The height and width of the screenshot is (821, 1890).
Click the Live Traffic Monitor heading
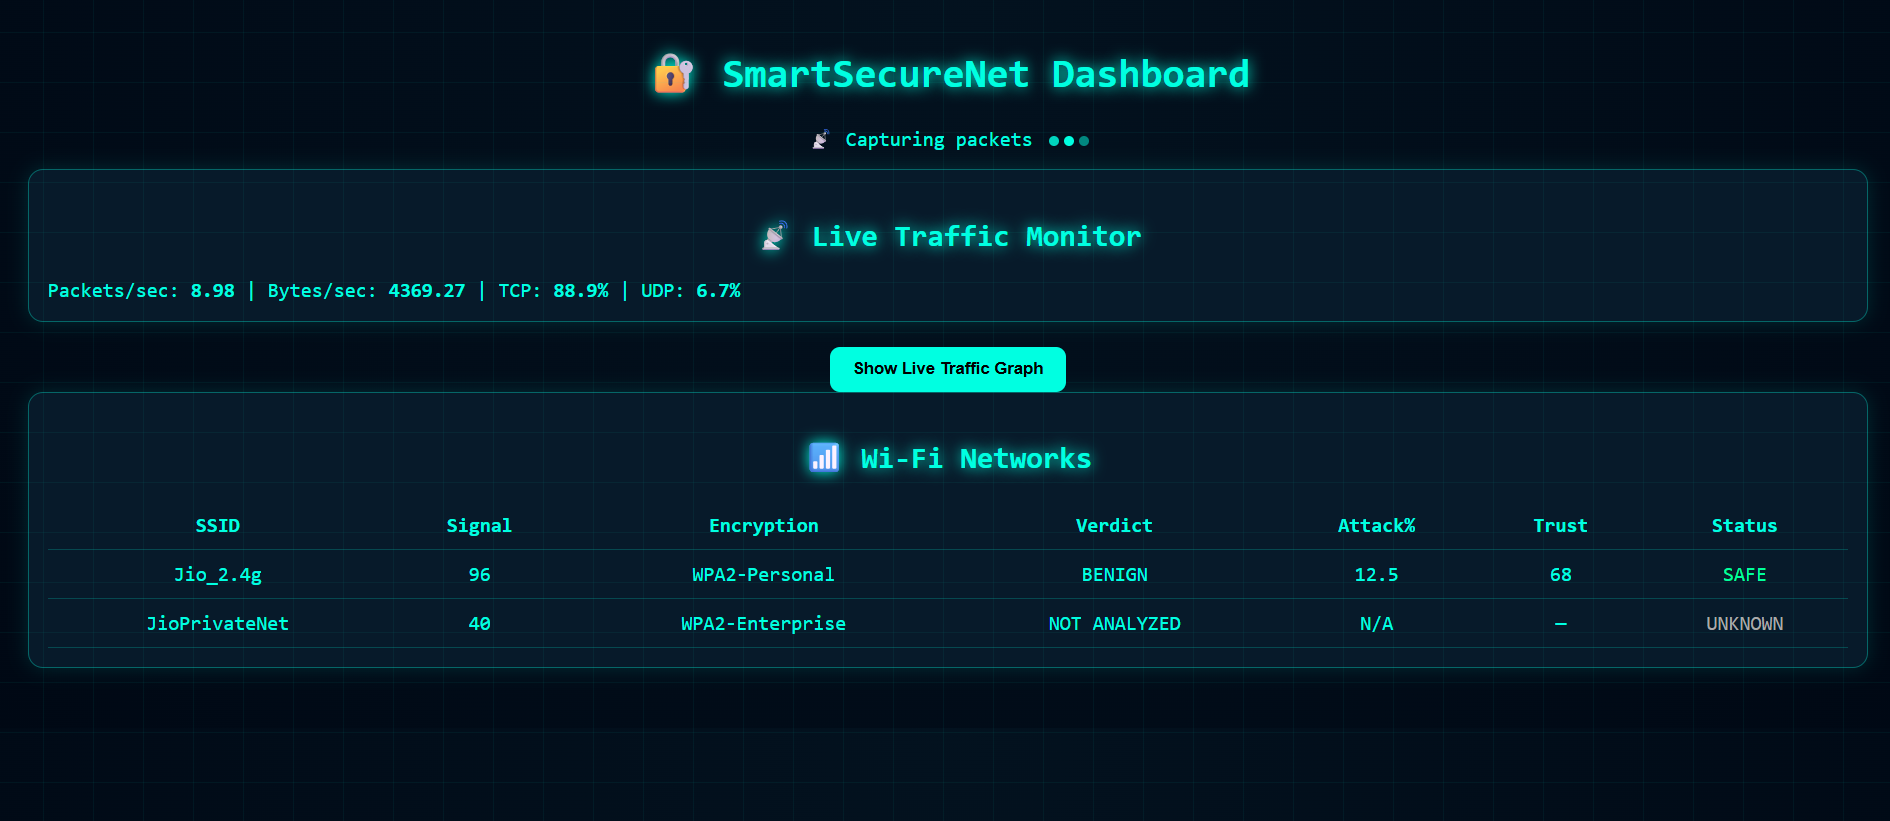point(976,236)
